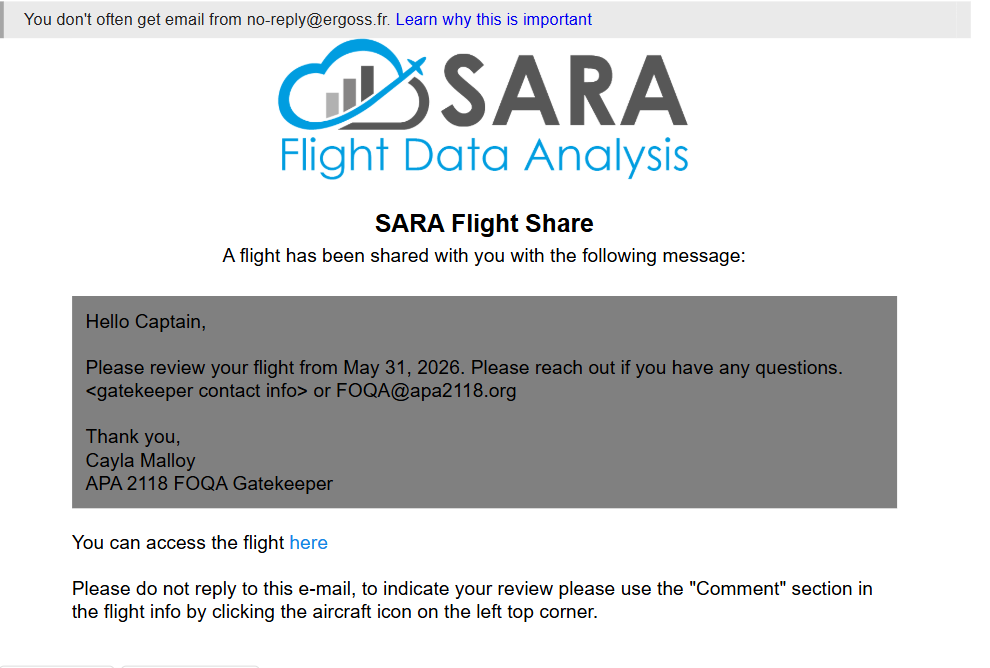This screenshot has height=668, width=990.
Task: Click the "Learn why this is important" link
Action: [x=493, y=20]
